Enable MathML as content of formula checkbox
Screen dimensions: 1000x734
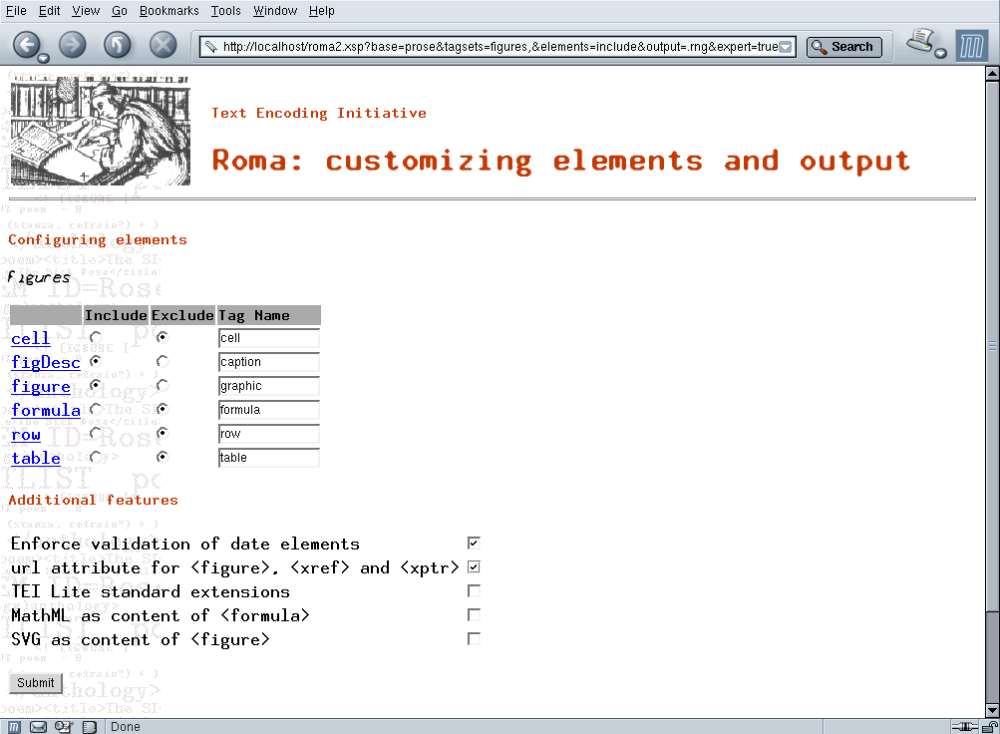point(474,615)
